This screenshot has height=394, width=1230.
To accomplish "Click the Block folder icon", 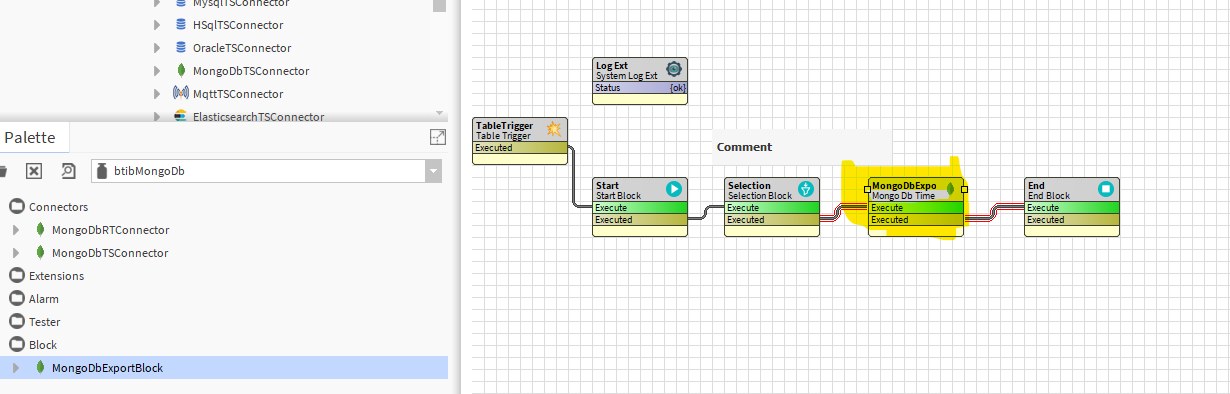I will 16,345.
